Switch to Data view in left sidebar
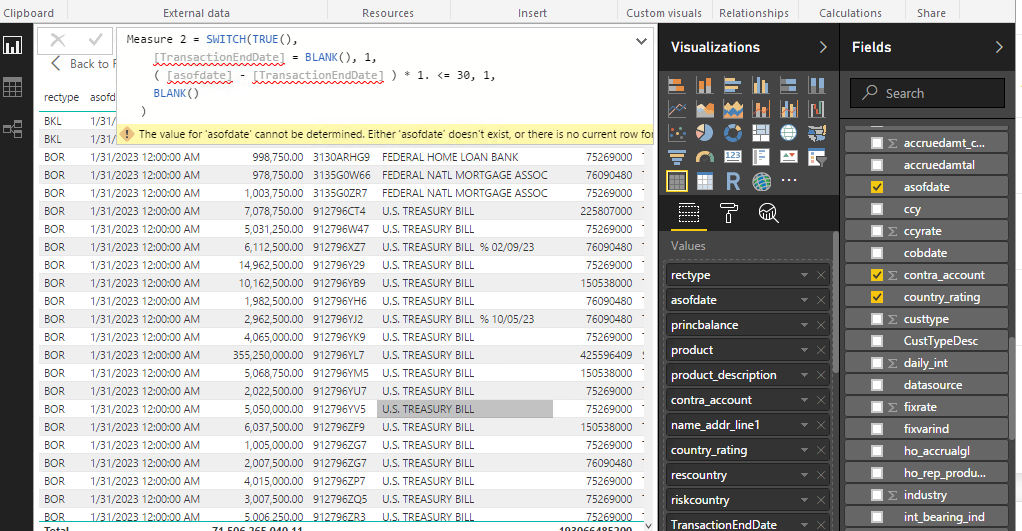 [x=12, y=87]
